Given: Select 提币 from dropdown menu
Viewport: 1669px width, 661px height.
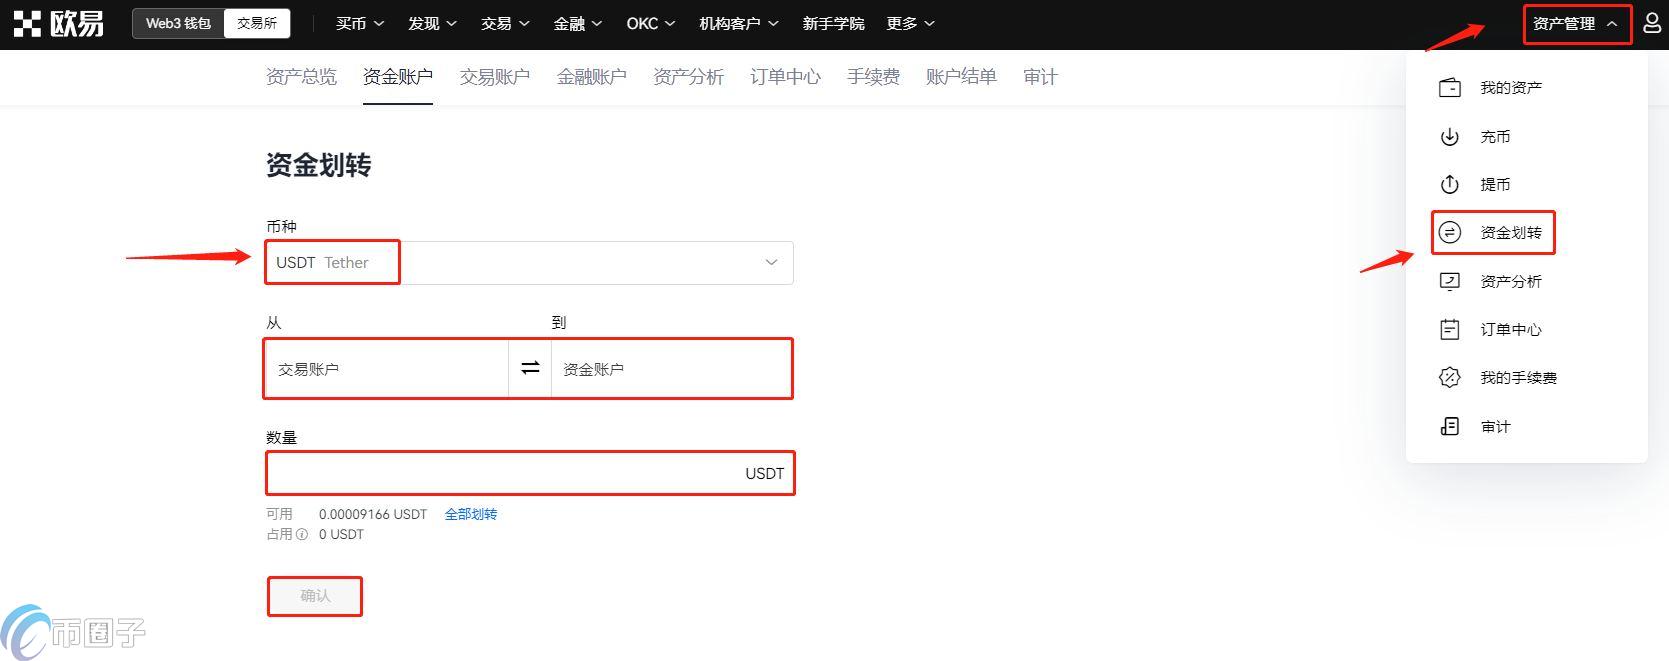Looking at the screenshot, I should 1495,185.
